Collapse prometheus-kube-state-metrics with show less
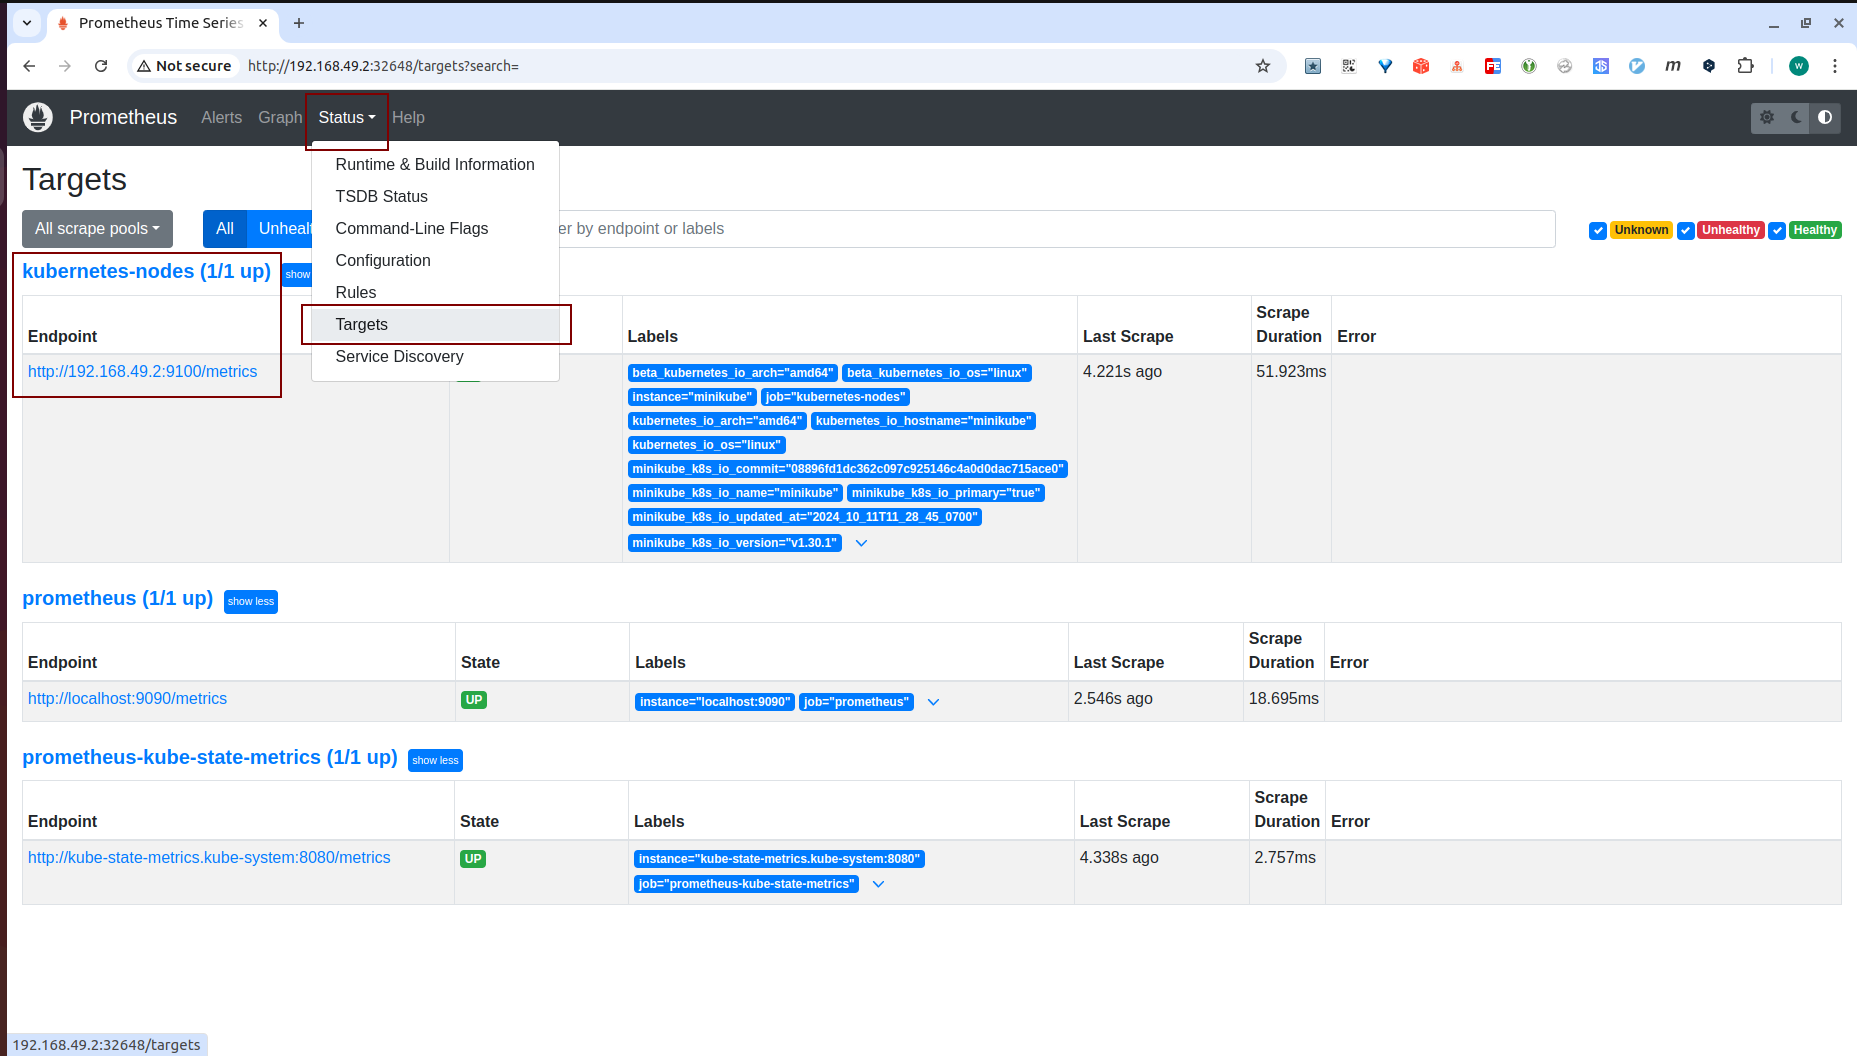Viewport: 1857px width, 1056px height. pyautogui.click(x=435, y=761)
